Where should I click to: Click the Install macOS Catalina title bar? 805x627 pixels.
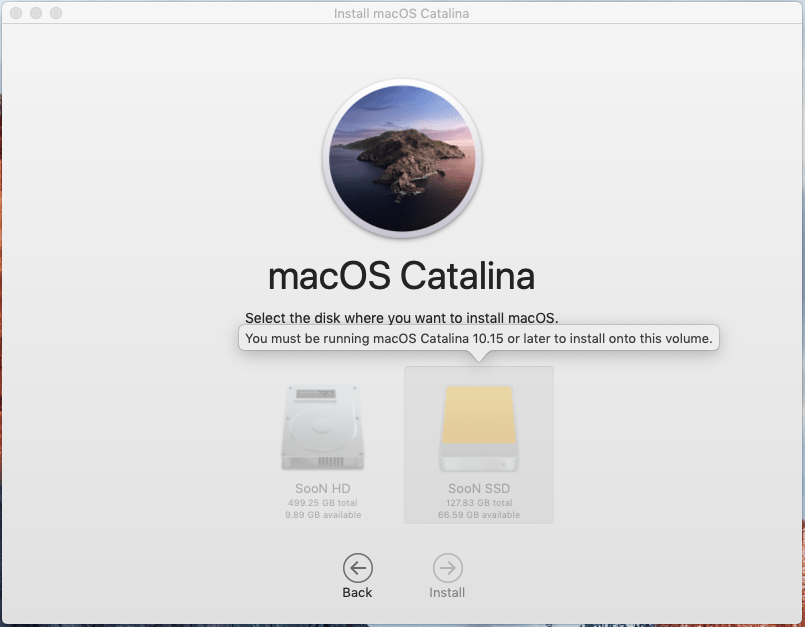tap(402, 13)
